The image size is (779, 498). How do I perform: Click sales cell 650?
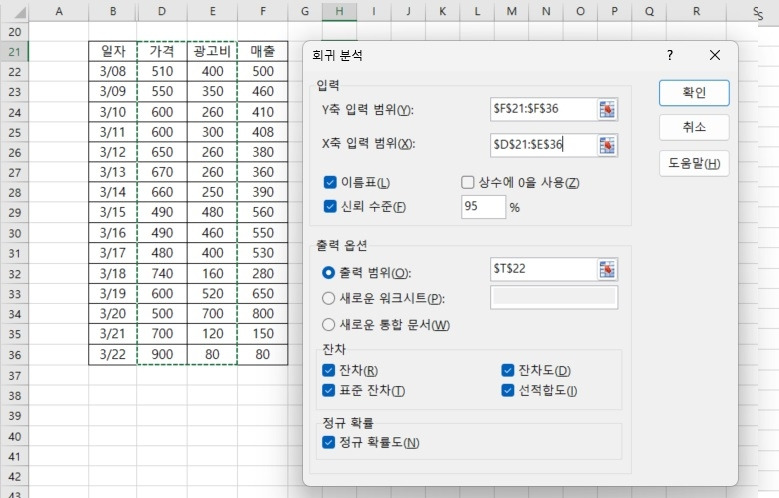point(262,294)
